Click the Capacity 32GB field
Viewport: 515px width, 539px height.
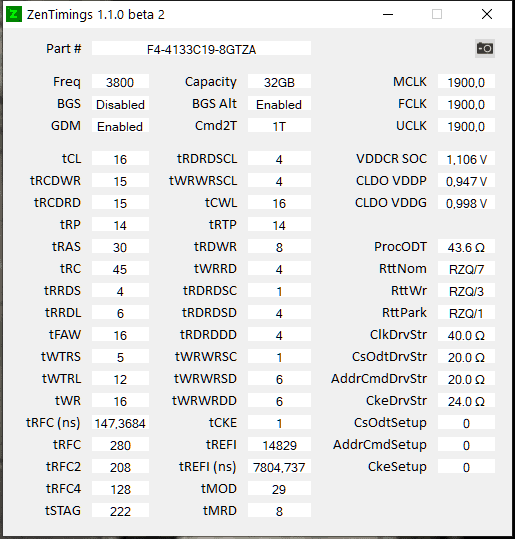279,81
